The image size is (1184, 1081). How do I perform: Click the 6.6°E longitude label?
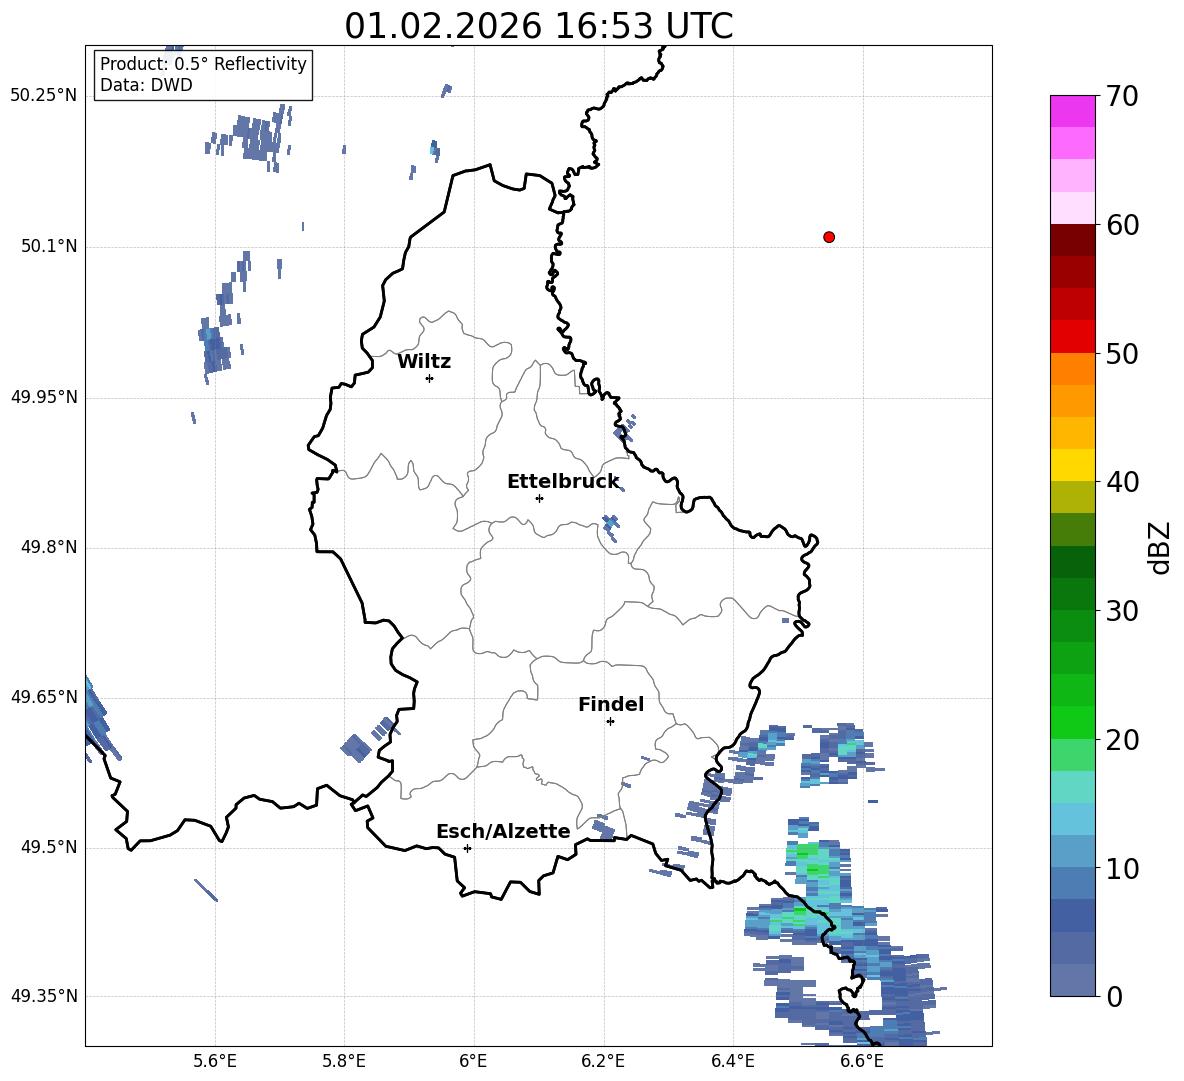(862, 1061)
